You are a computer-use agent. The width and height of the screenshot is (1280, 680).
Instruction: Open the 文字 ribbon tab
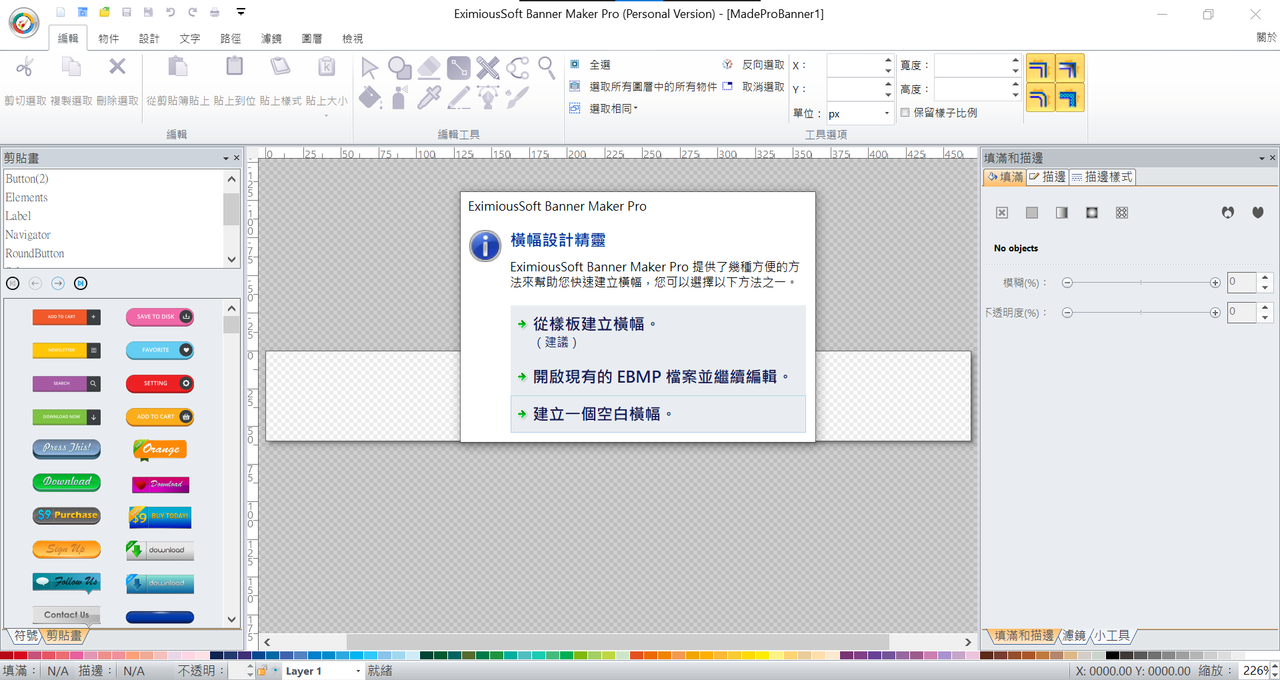190,39
